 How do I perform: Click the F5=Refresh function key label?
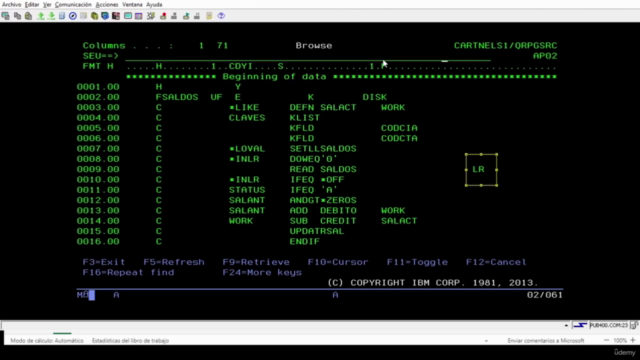pos(174,262)
